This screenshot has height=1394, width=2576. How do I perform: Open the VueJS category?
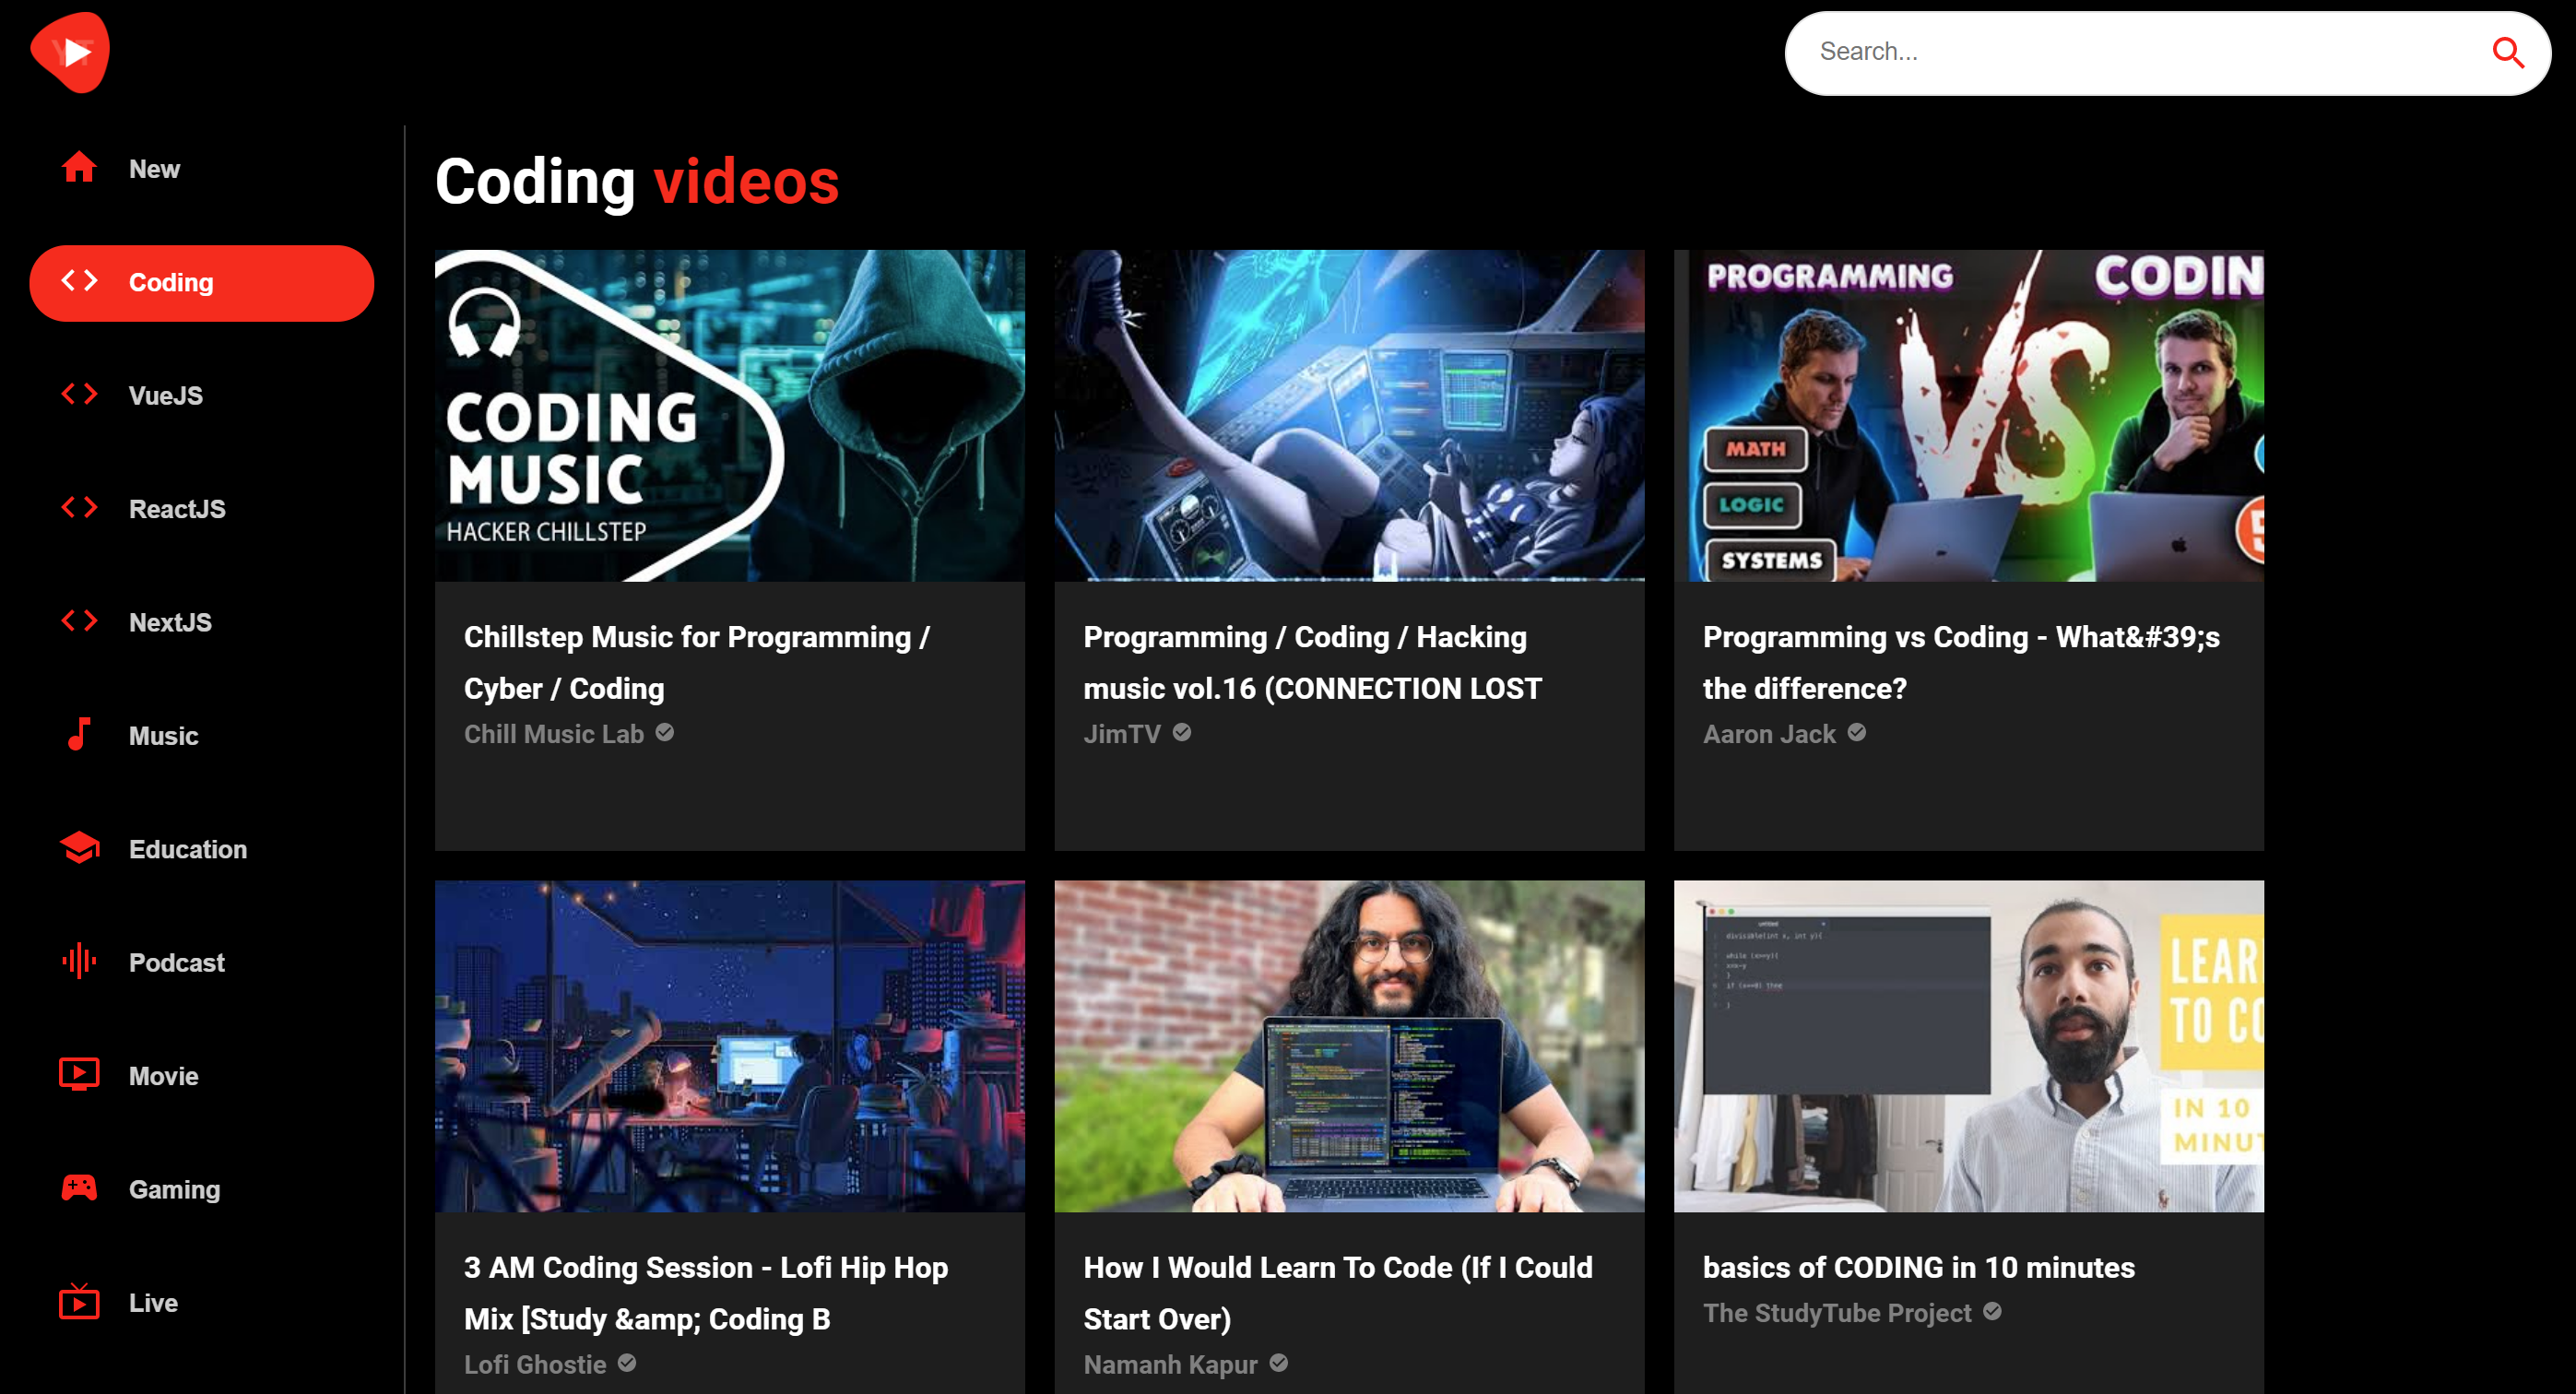point(165,396)
